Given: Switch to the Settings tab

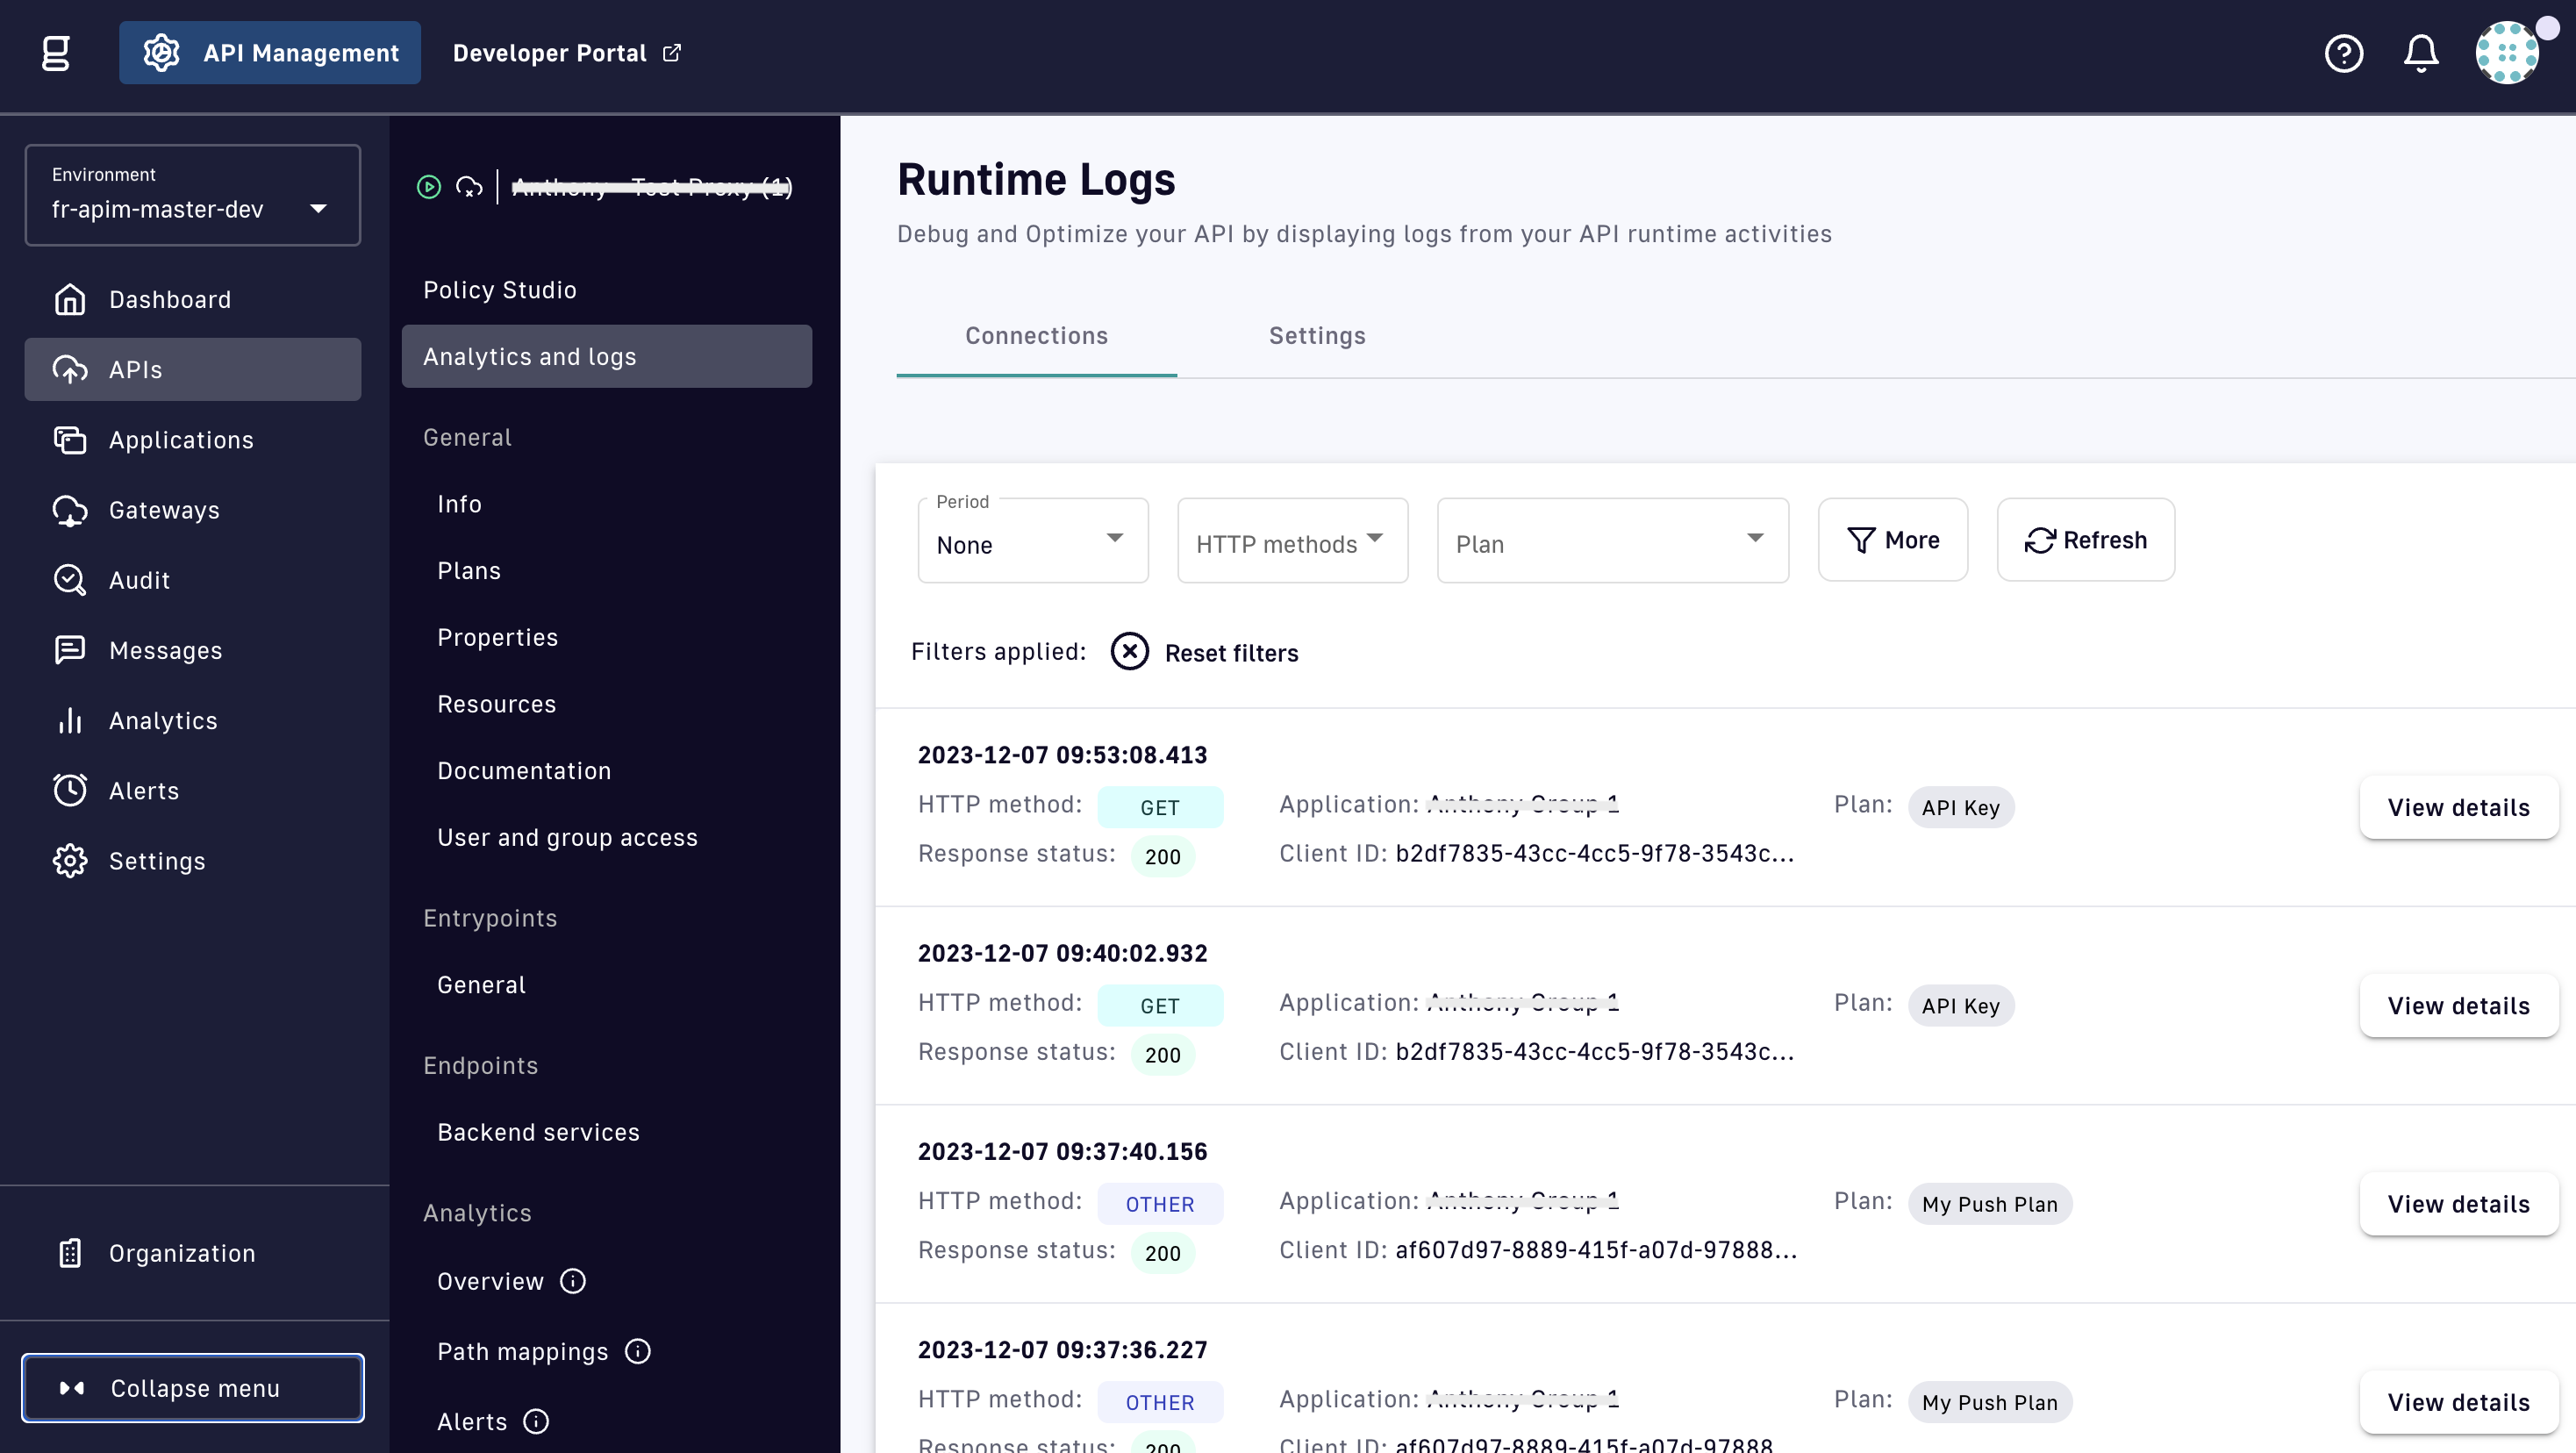Looking at the screenshot, I should (1316, 336).
